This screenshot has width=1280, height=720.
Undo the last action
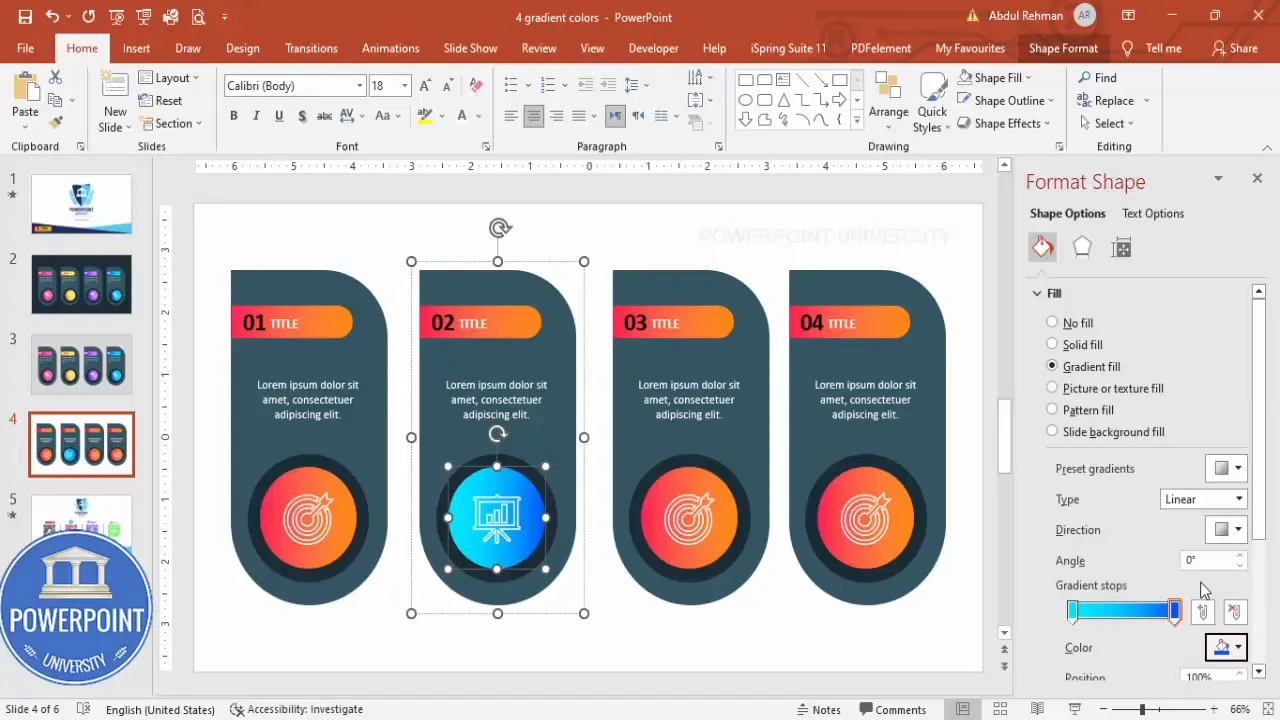pyautogui.click(x=52, y=17)
